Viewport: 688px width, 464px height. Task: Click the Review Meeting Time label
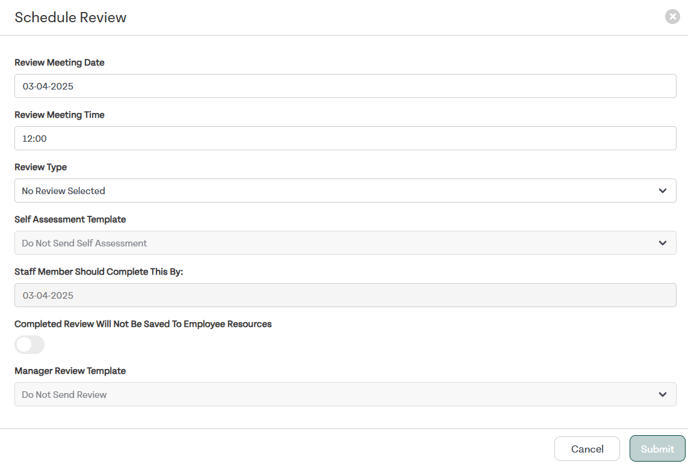coord(59,115)
